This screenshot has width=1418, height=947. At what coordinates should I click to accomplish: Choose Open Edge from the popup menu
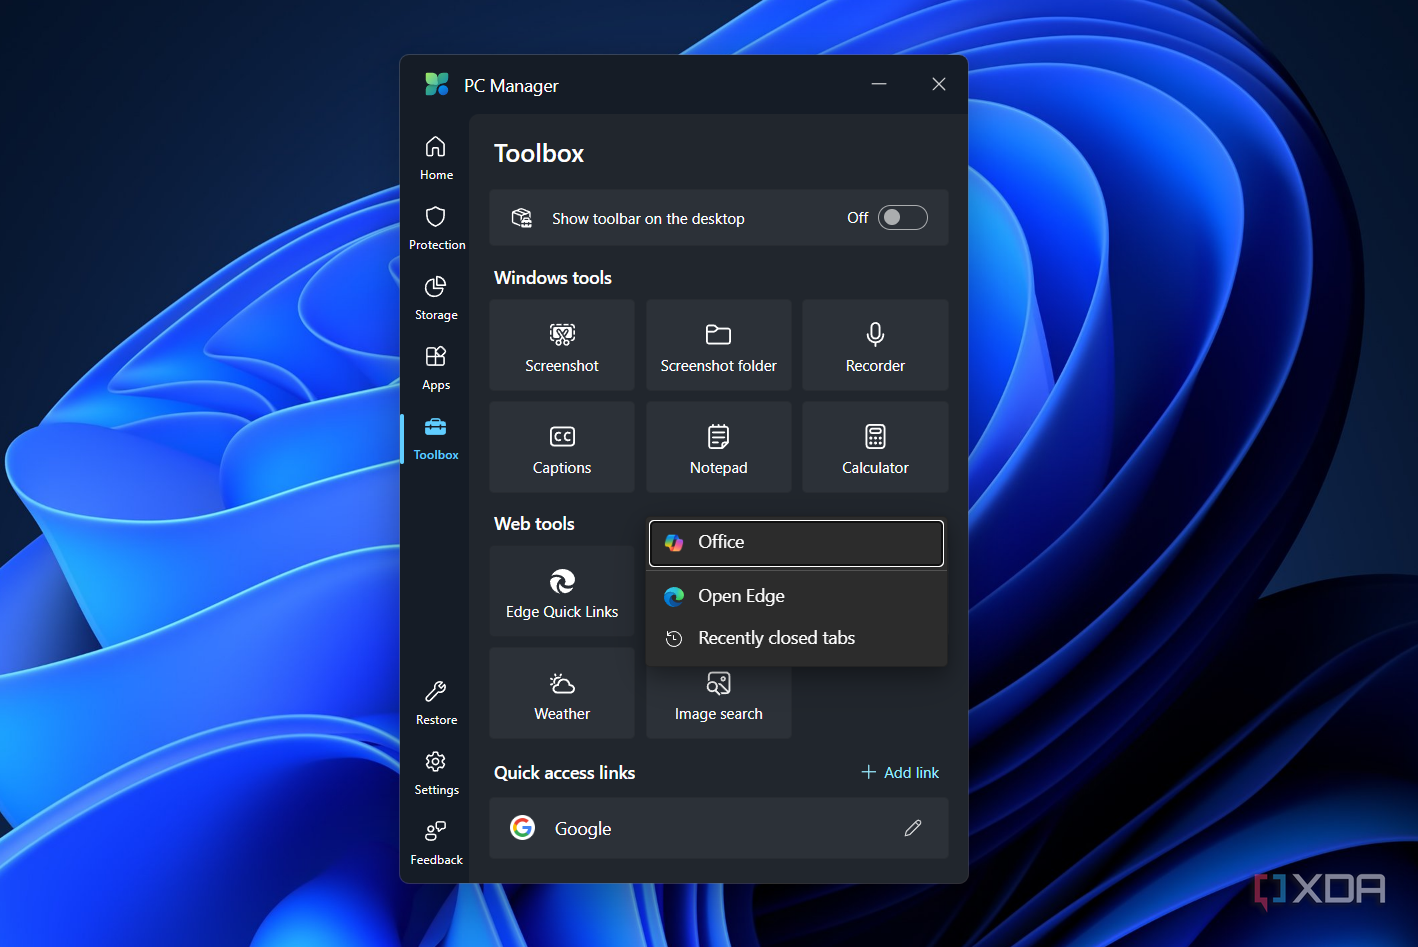click(x=796, y=596)
